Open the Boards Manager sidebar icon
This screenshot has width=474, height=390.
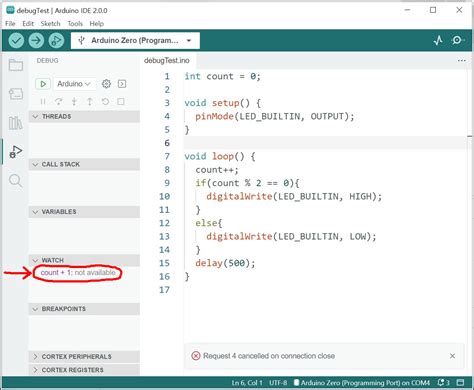(x=16, y=94)
